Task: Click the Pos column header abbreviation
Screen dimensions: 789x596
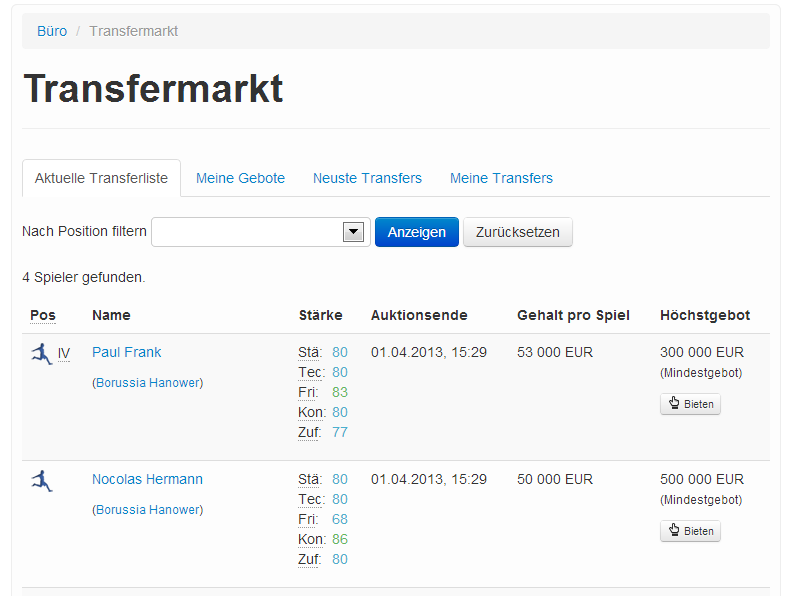Action: [43, 315]
